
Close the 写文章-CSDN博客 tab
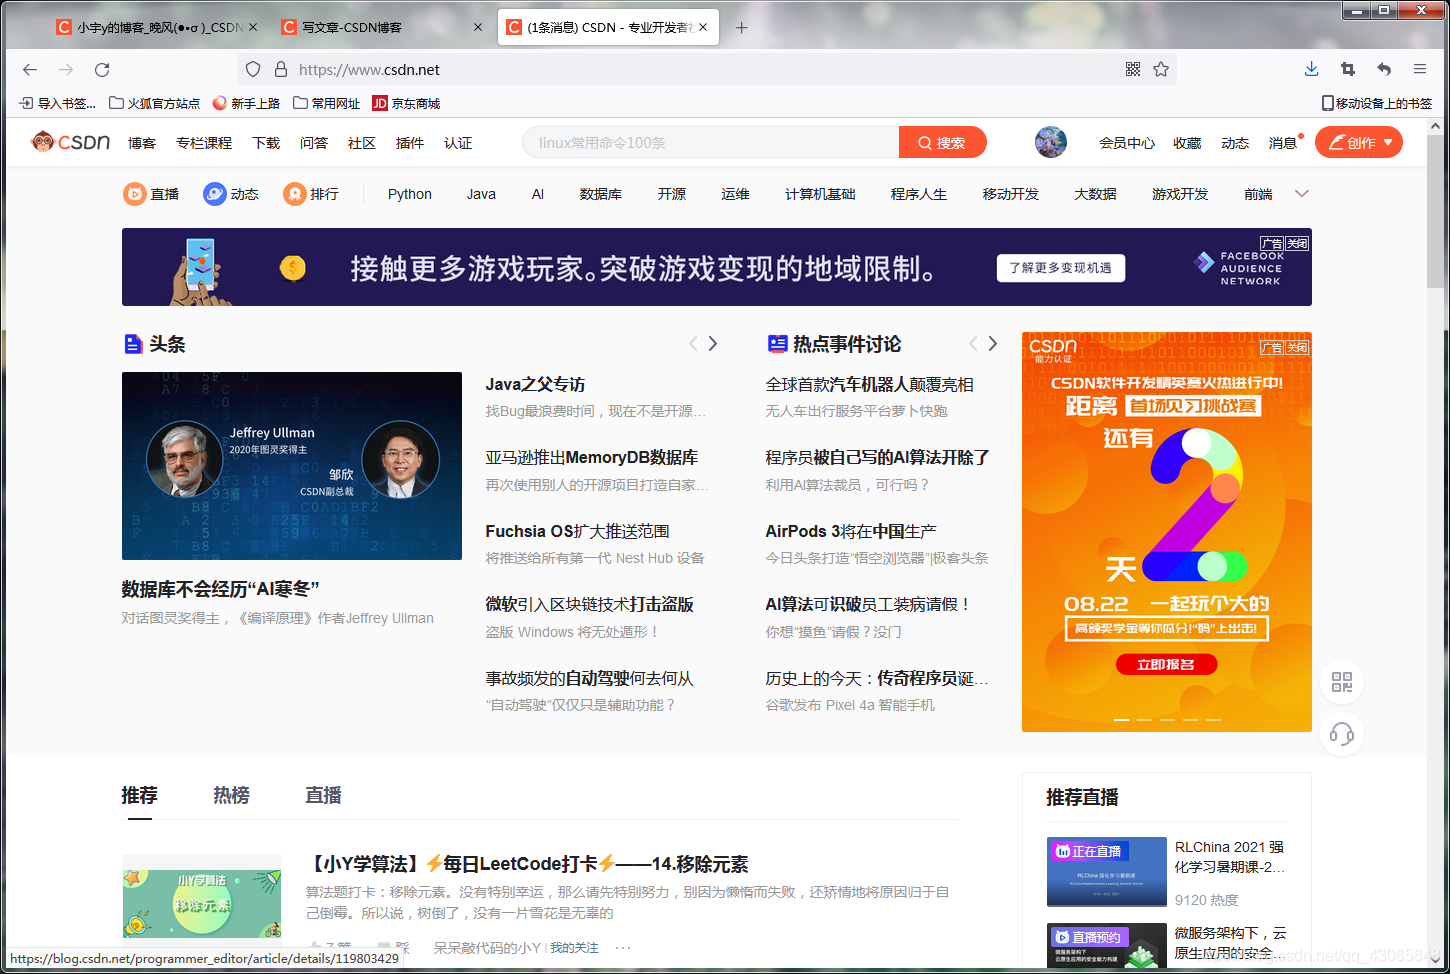[478, 27]
